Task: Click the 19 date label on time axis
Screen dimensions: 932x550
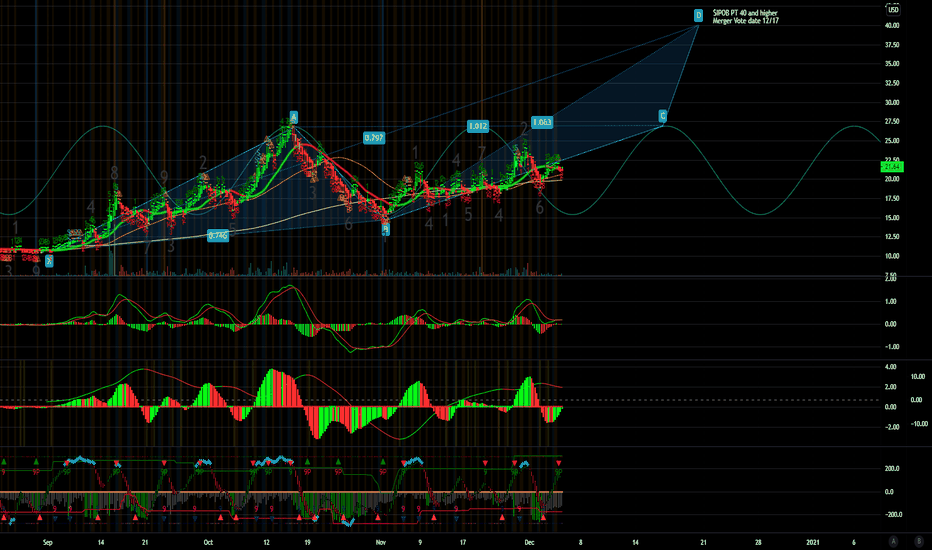Action: coord(307,542)
